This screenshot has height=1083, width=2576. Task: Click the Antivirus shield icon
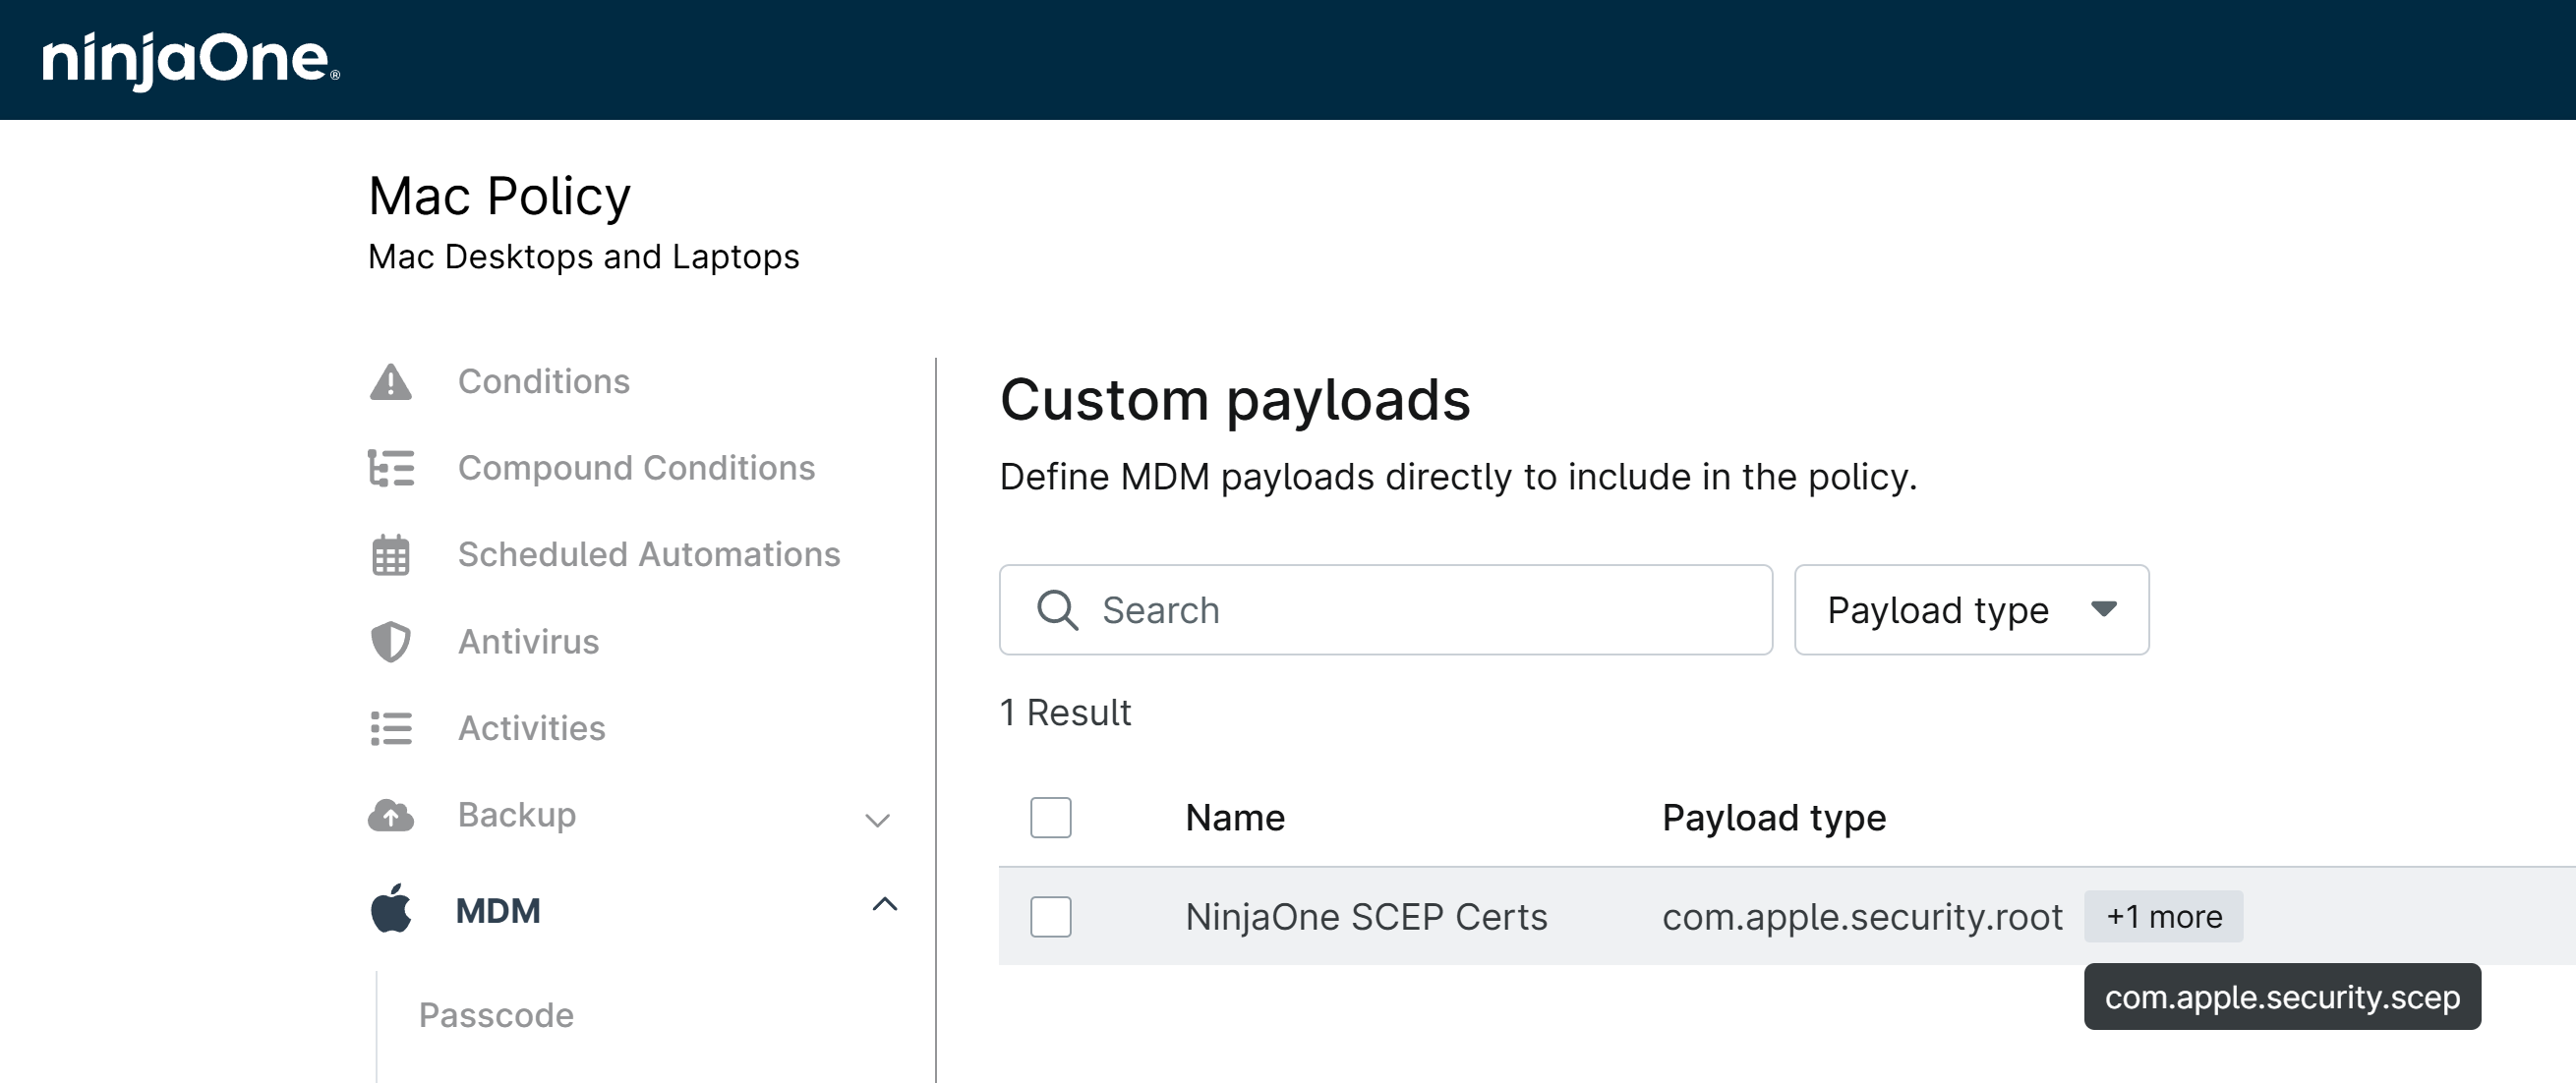390,642
